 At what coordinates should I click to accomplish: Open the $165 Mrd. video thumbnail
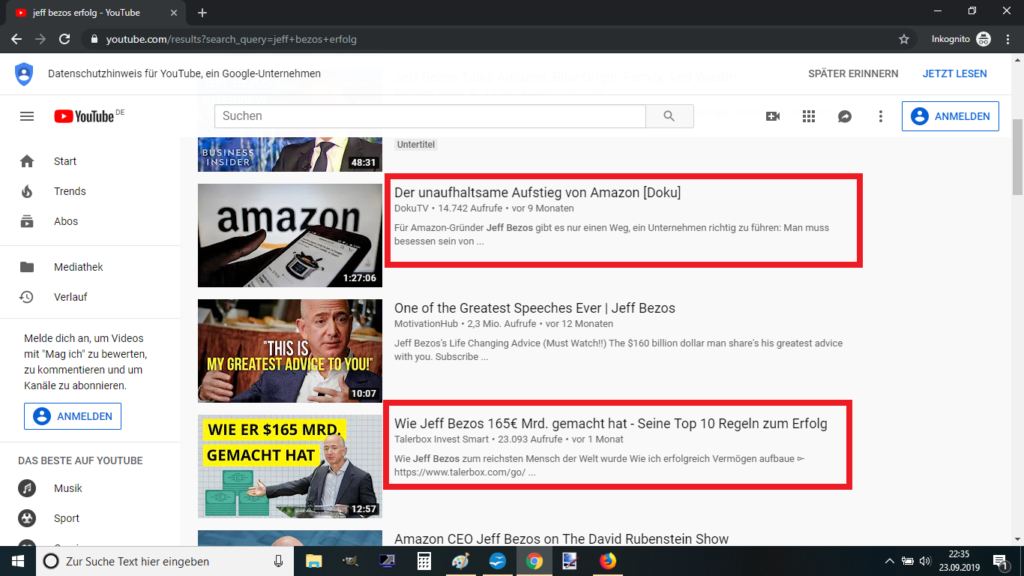pyautogui.click(x=290, y=466)
